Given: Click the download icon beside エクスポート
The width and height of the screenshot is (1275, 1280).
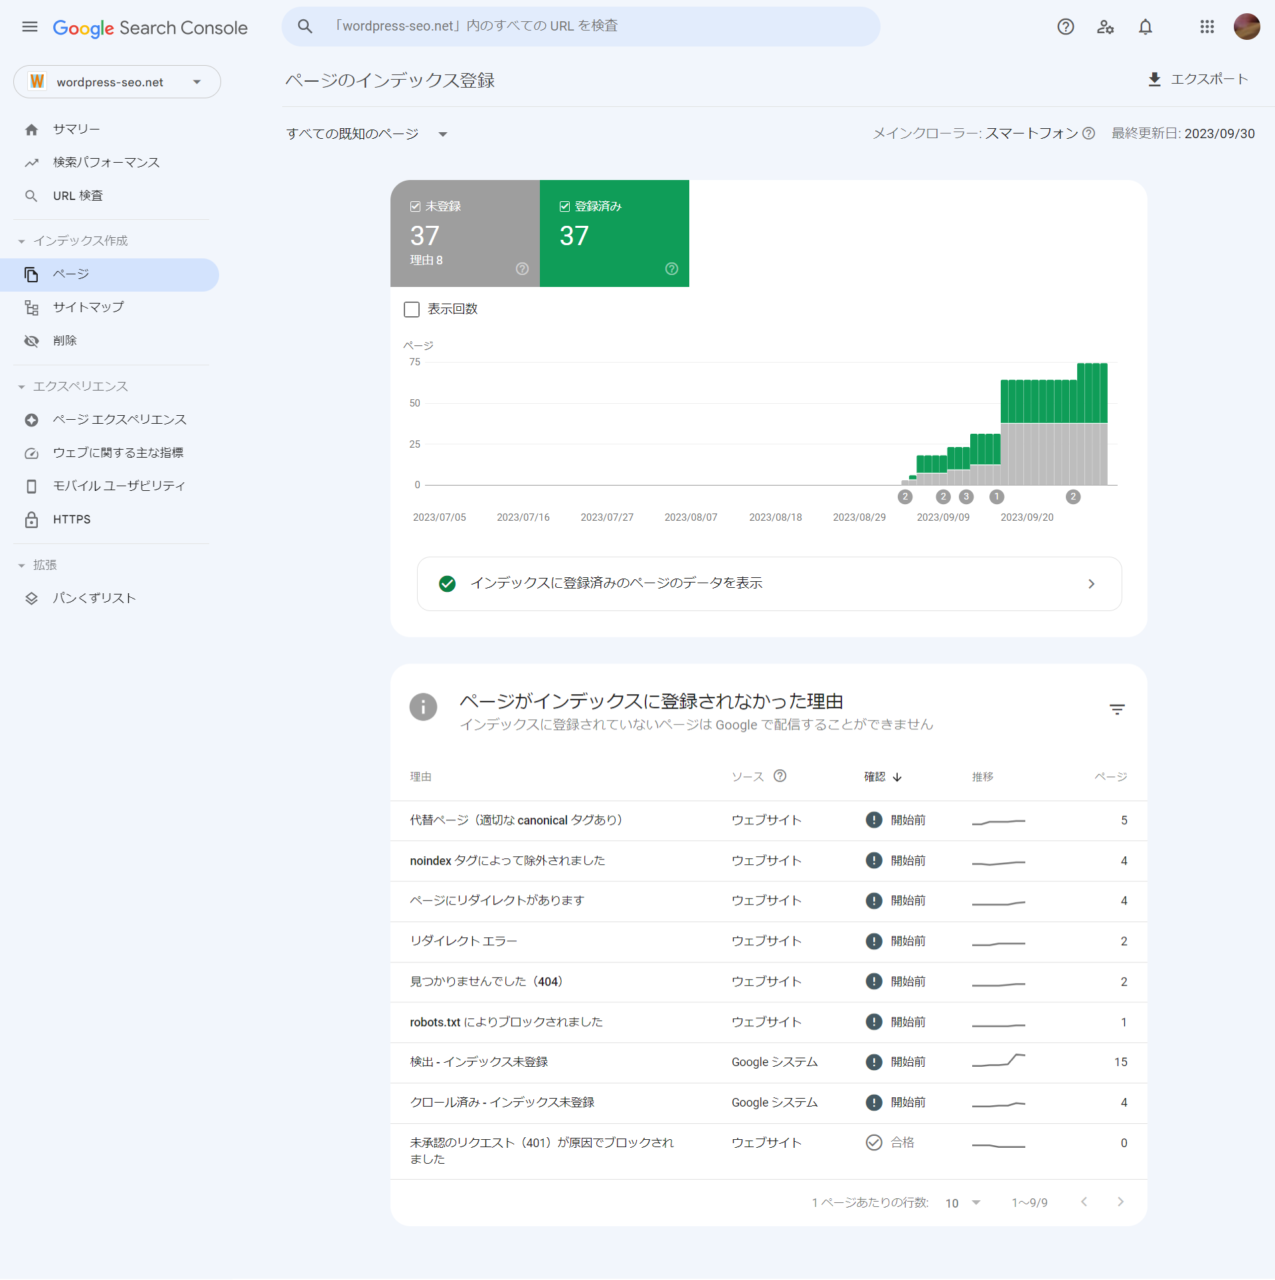Looking at the screenshot, I should point(1154,79).
